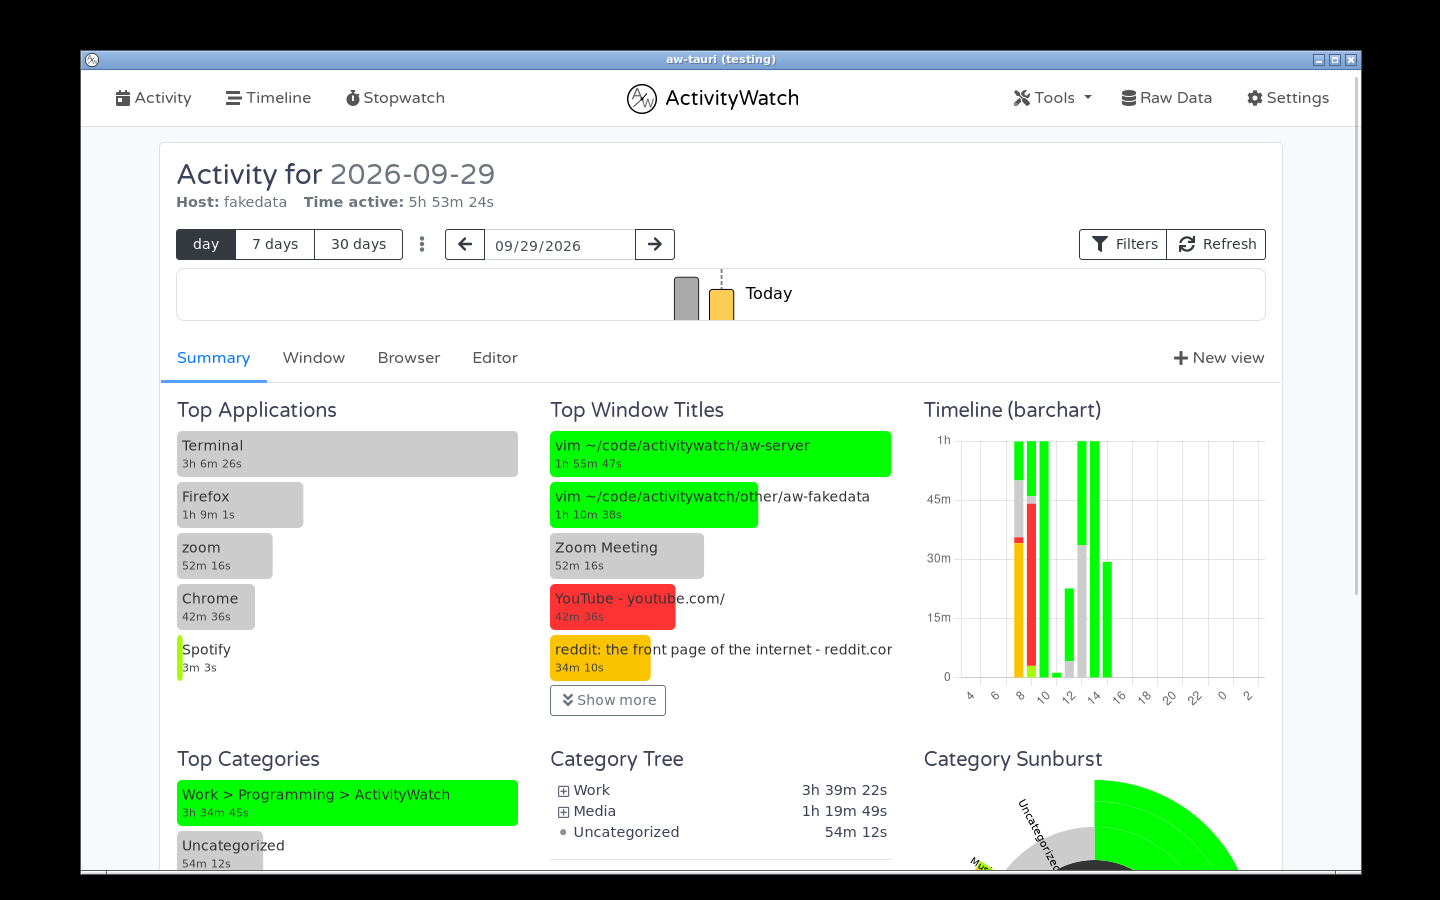Viewport: 1440px width, 900px height.
Task: Click the YouTube window title entry
Action: (638, 607)
